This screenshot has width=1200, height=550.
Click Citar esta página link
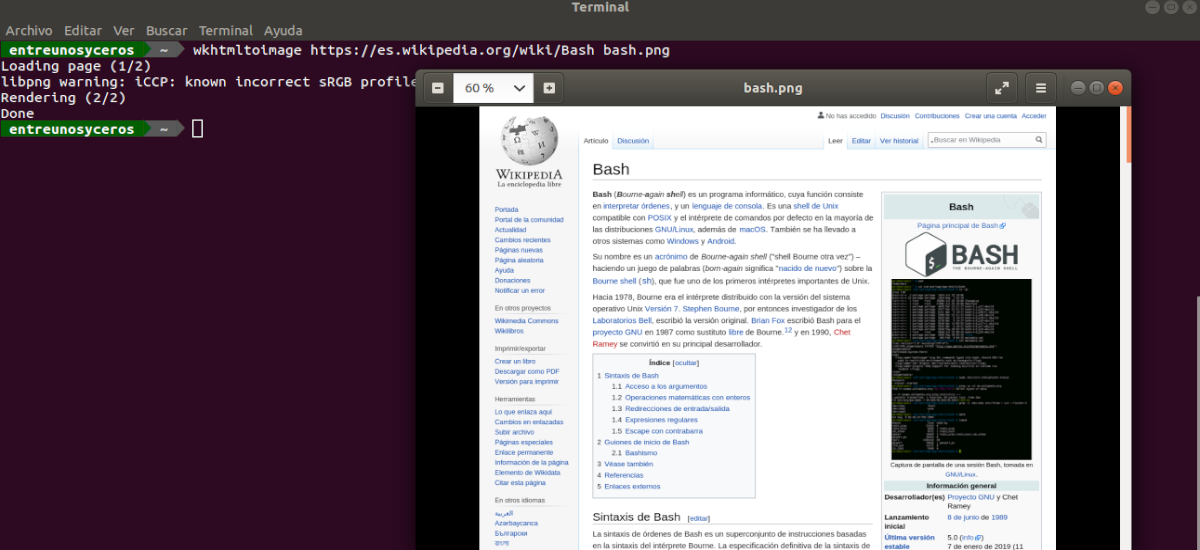[x=522, y=482]
